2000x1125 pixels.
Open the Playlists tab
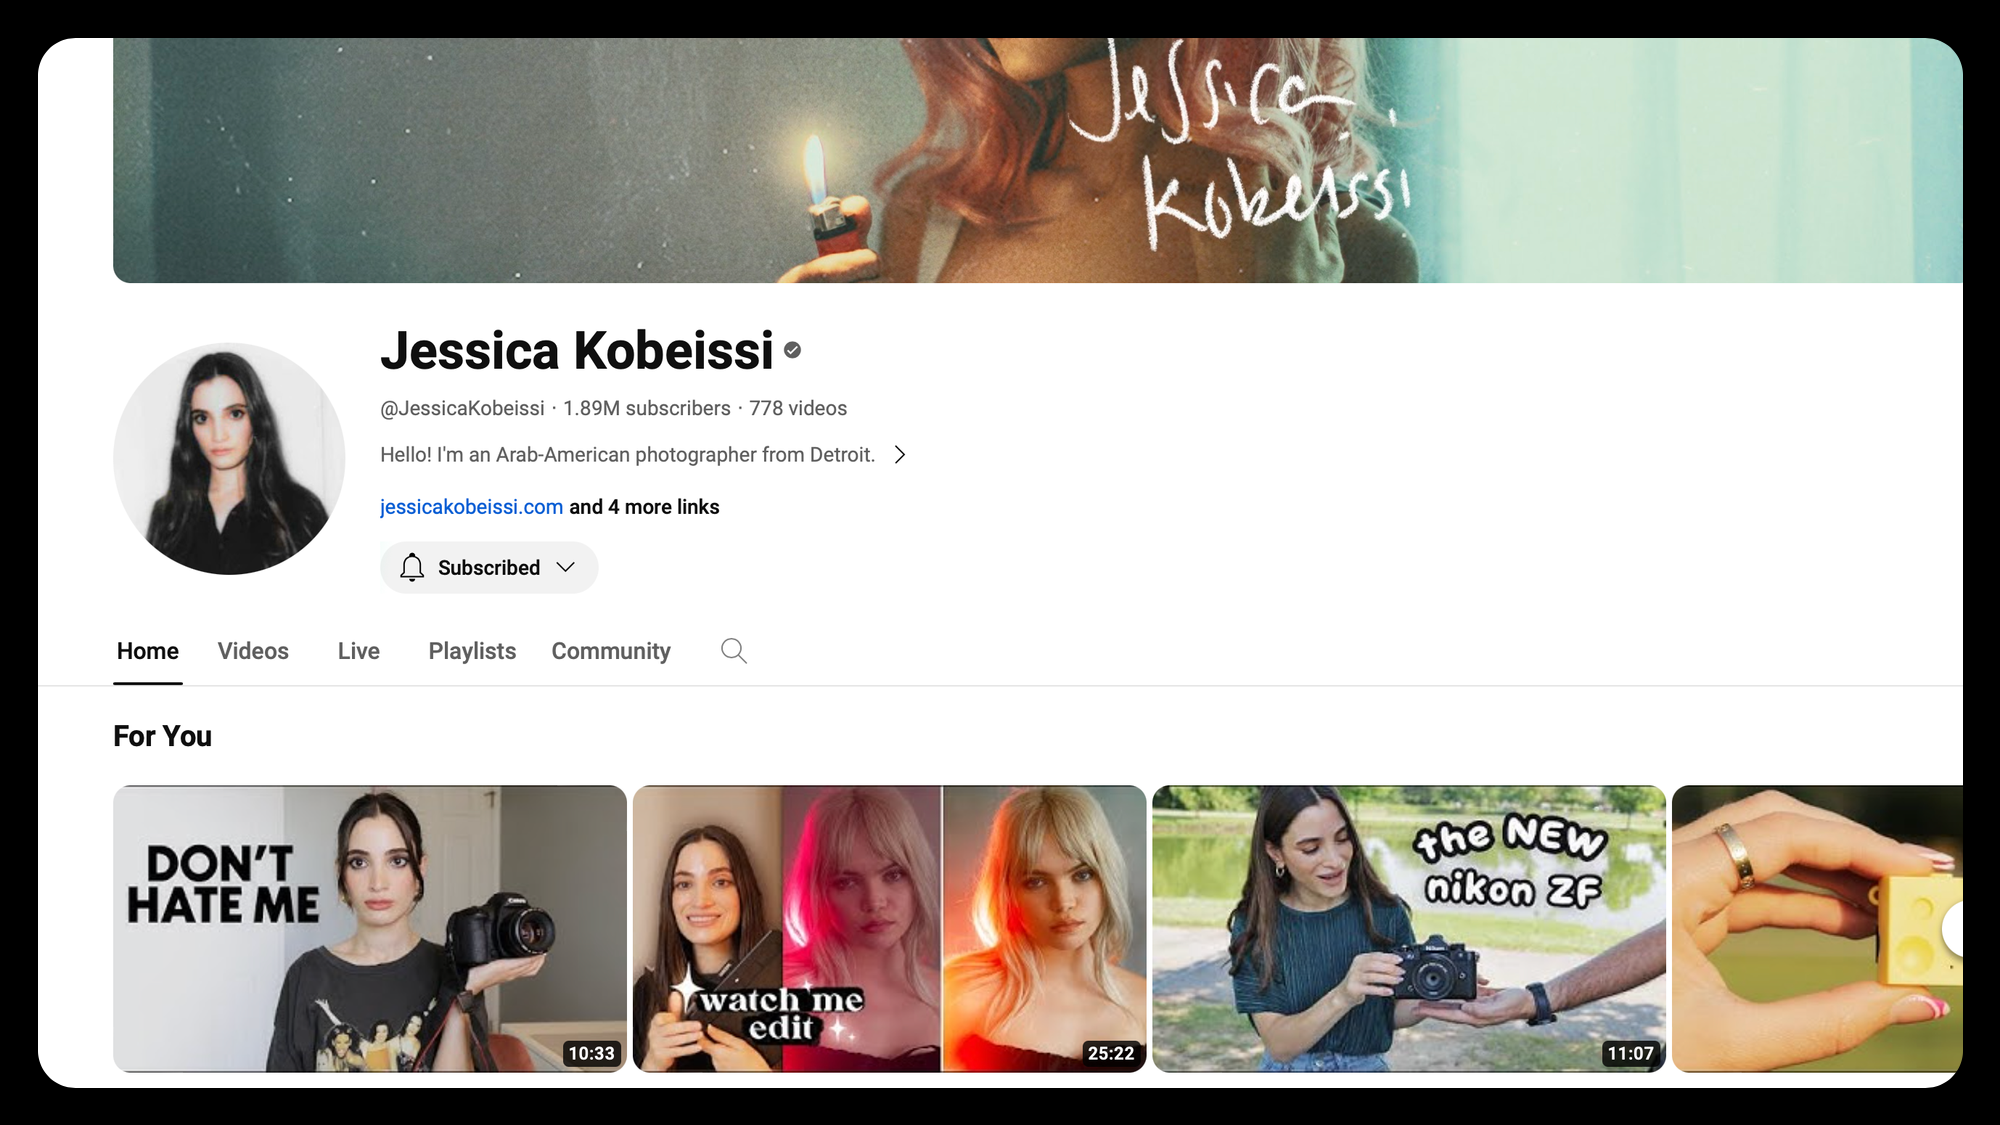[471, 651]
